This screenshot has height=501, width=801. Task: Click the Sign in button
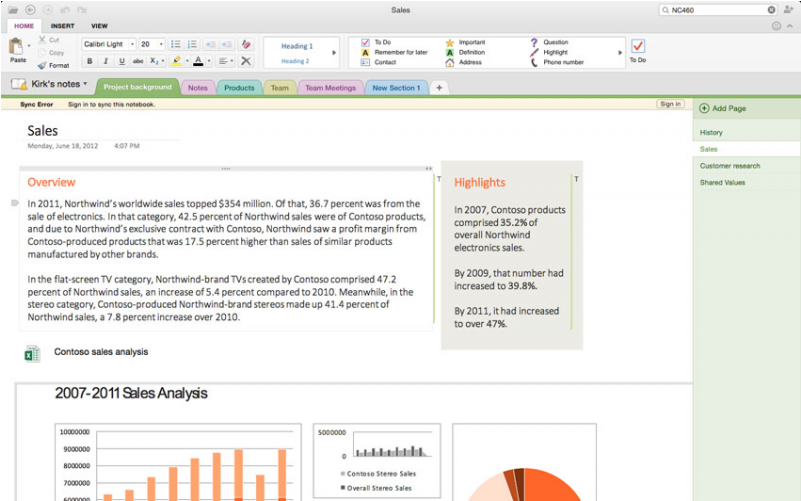click(x=670, y=104)
